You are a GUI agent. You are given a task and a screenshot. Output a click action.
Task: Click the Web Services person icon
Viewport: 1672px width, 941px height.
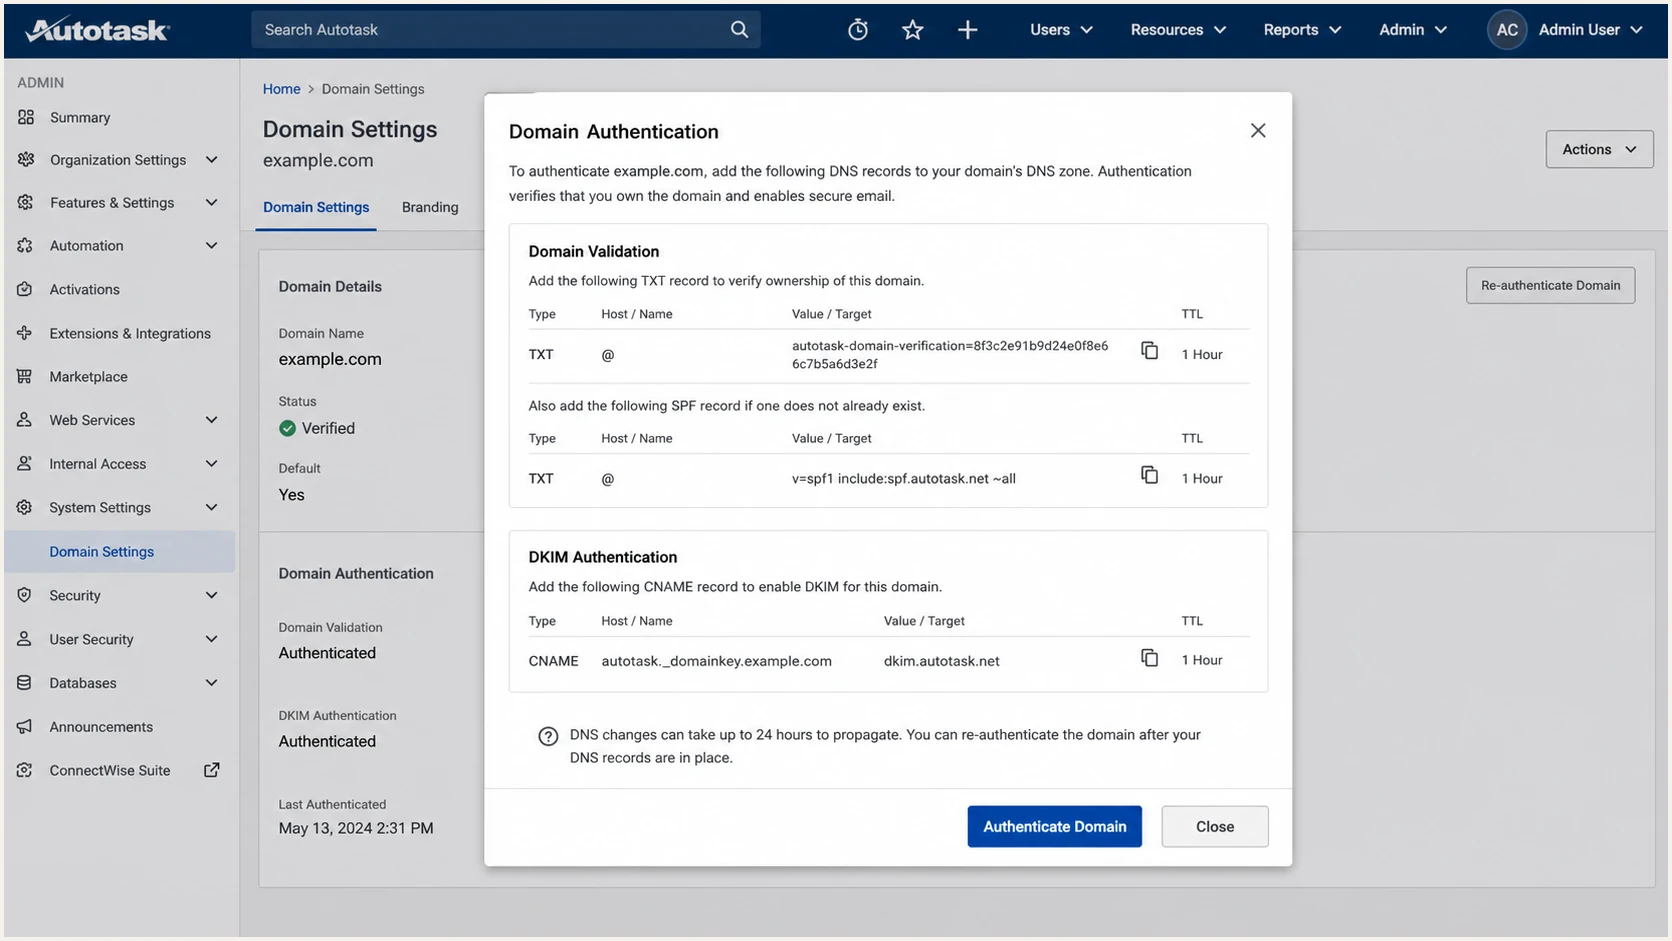(25, 420)
